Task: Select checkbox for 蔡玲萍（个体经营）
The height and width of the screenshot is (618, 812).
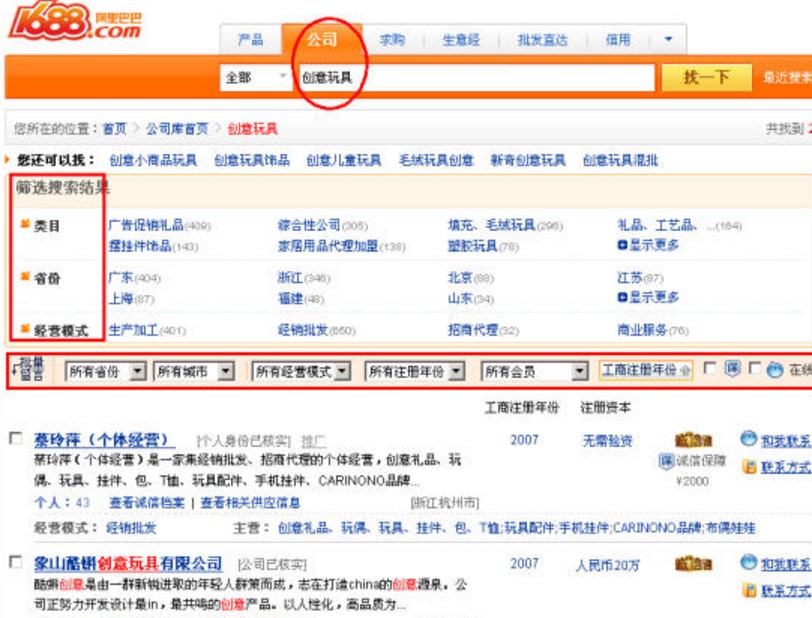Action: (16, 438)
